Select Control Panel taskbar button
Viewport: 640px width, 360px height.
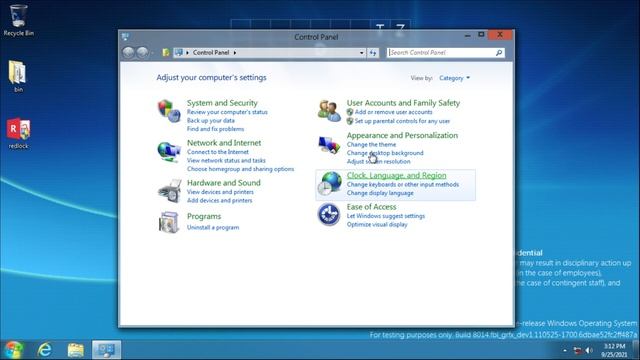pyautogui.click(x=107, y=350)
